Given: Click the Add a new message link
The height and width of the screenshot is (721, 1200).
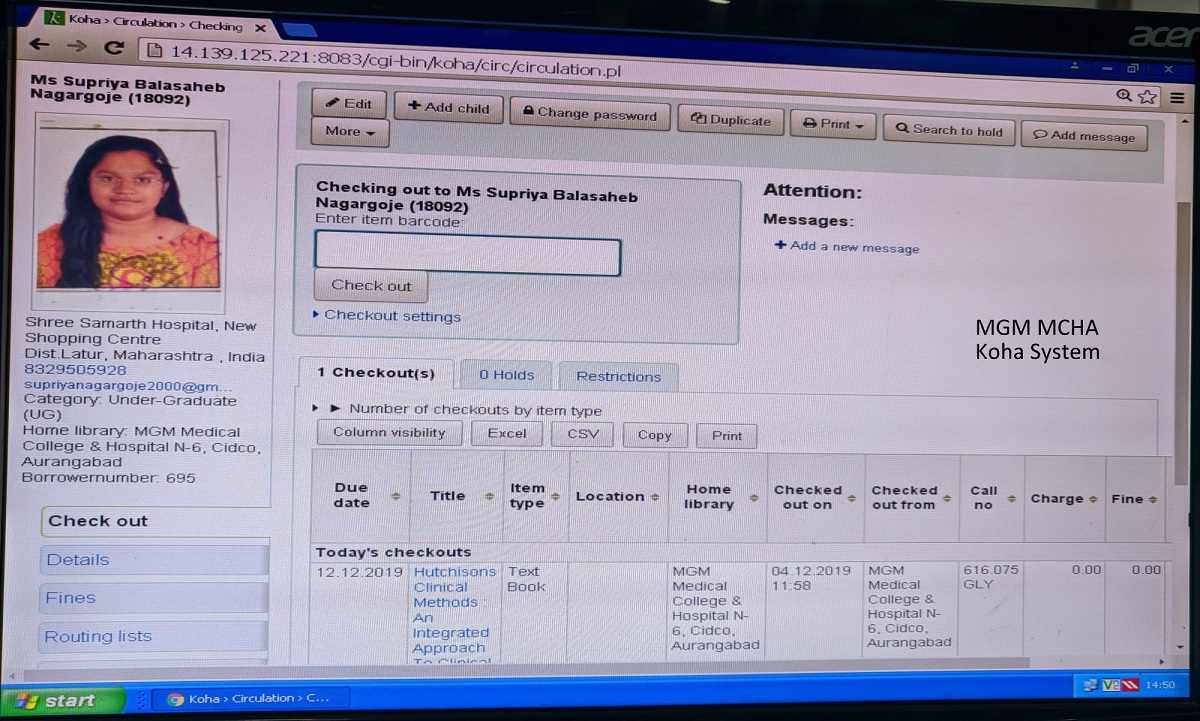Looking at the screenshot, I should (847, 247).
